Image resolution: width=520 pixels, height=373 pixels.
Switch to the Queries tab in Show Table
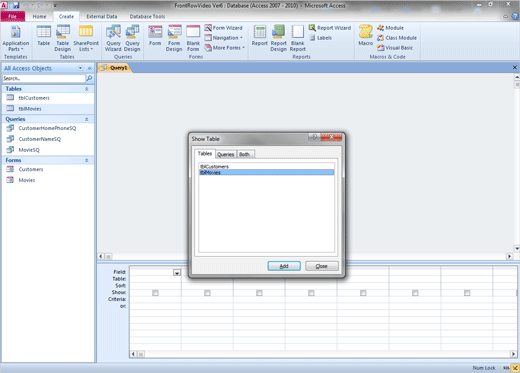click(x=226, y=154)
